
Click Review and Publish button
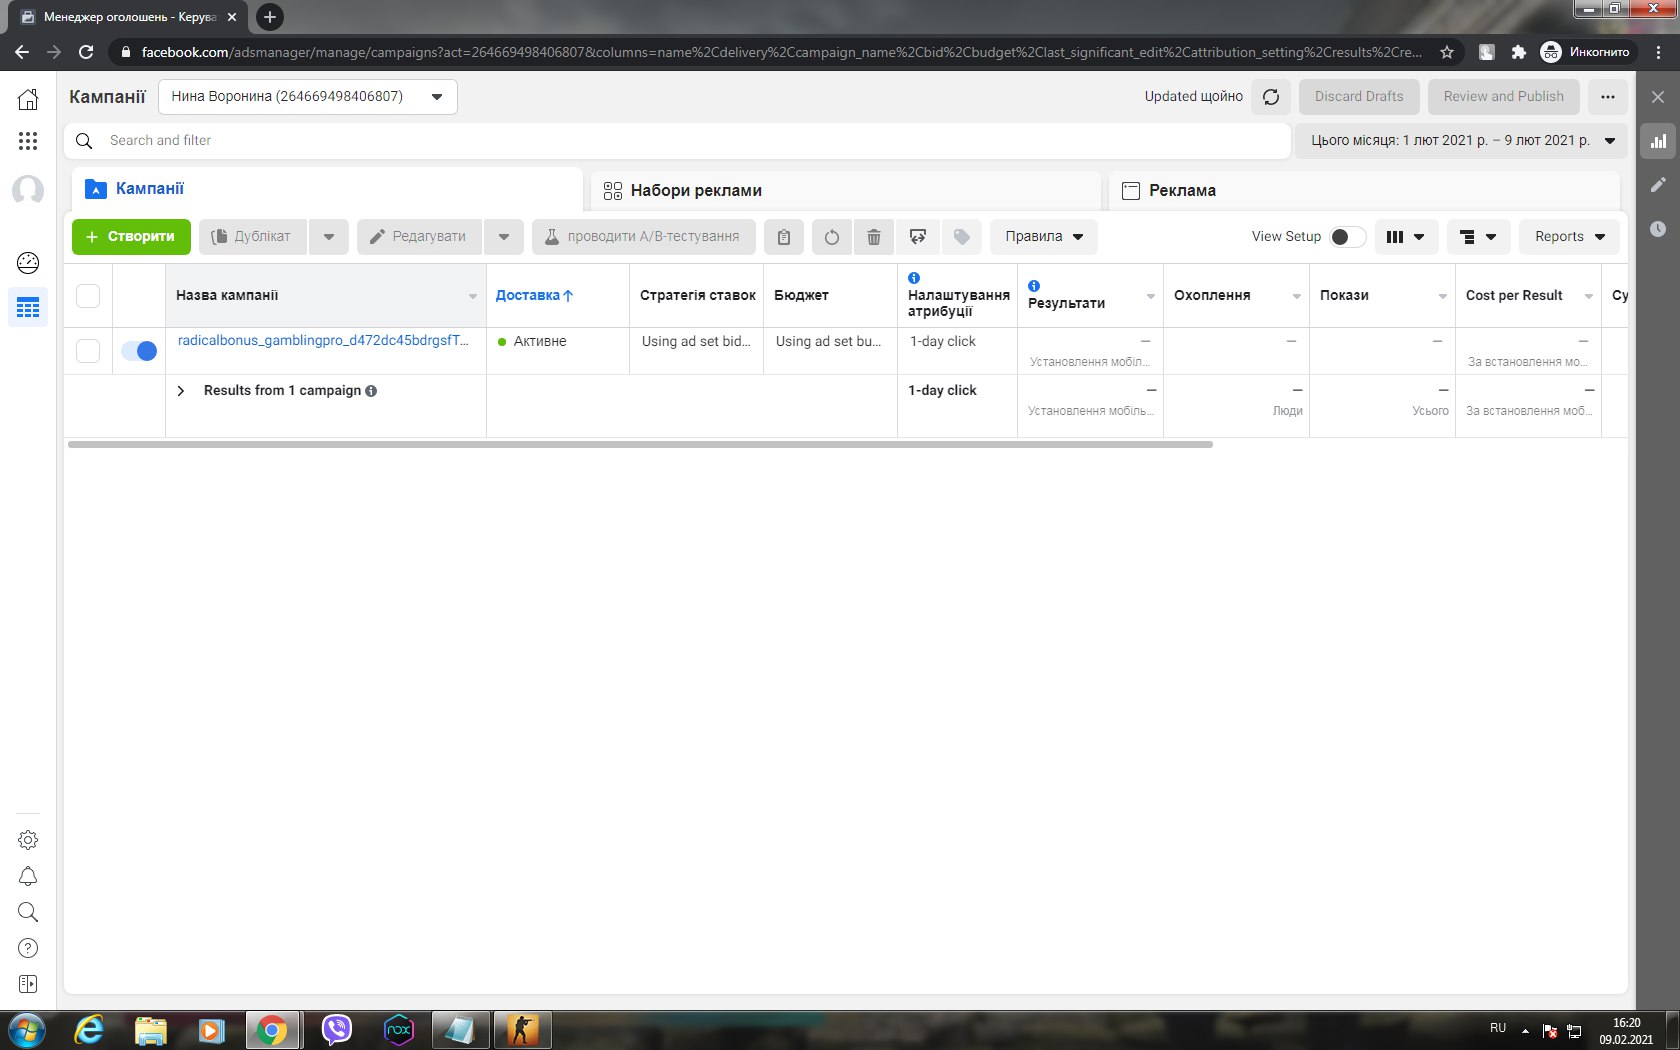(1503, 97)
